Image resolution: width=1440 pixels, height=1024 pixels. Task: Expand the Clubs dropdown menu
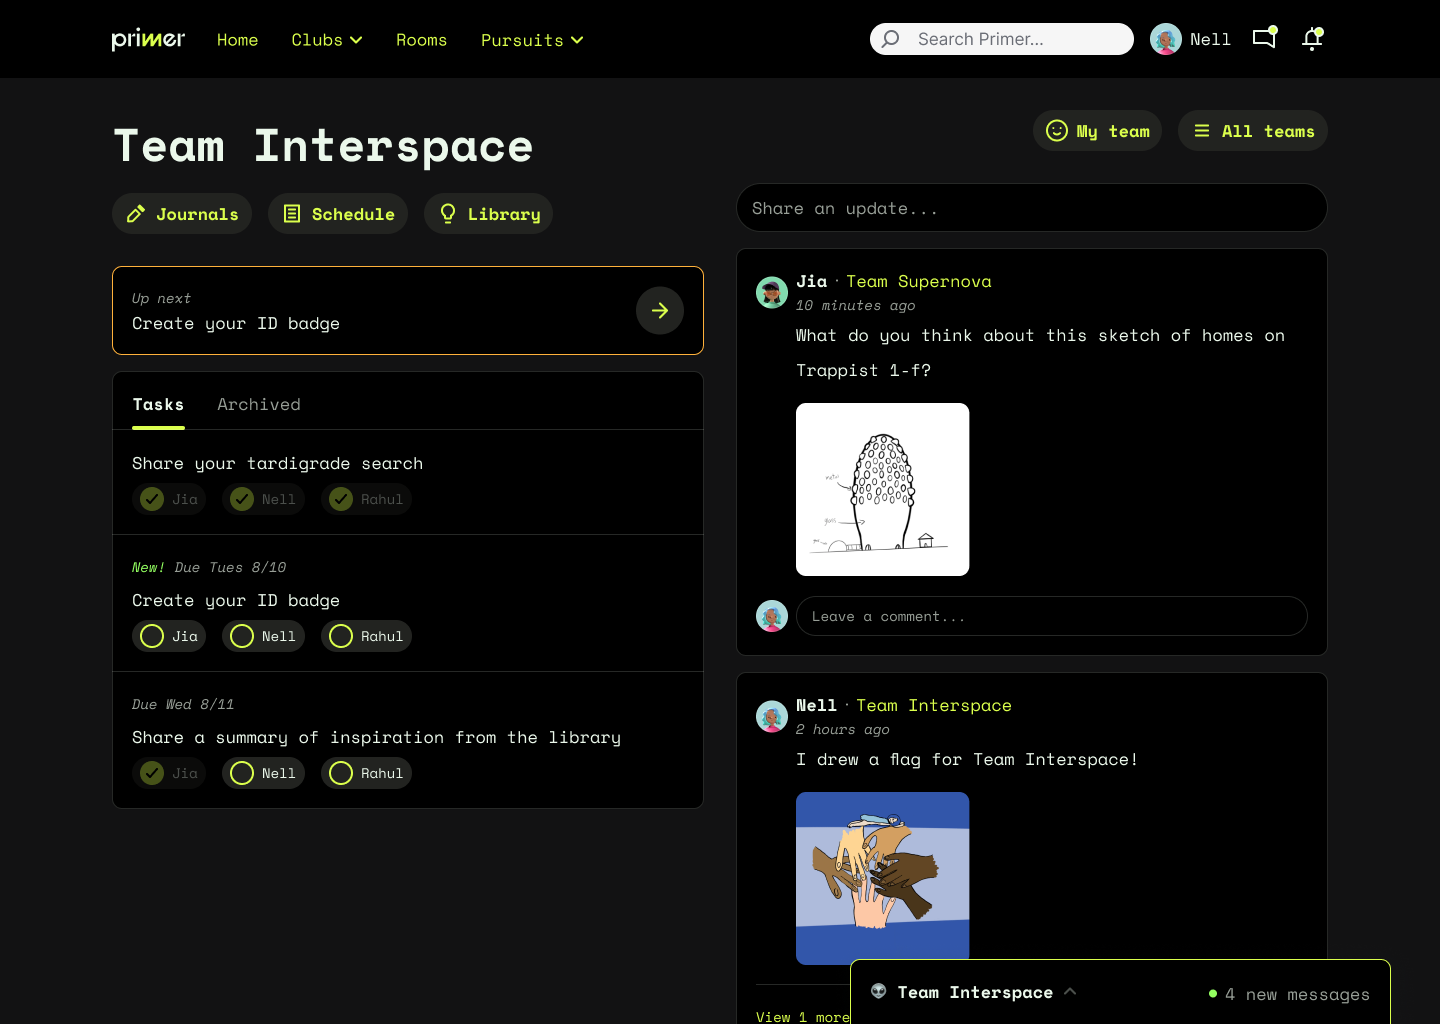click(x=327, y=40)
